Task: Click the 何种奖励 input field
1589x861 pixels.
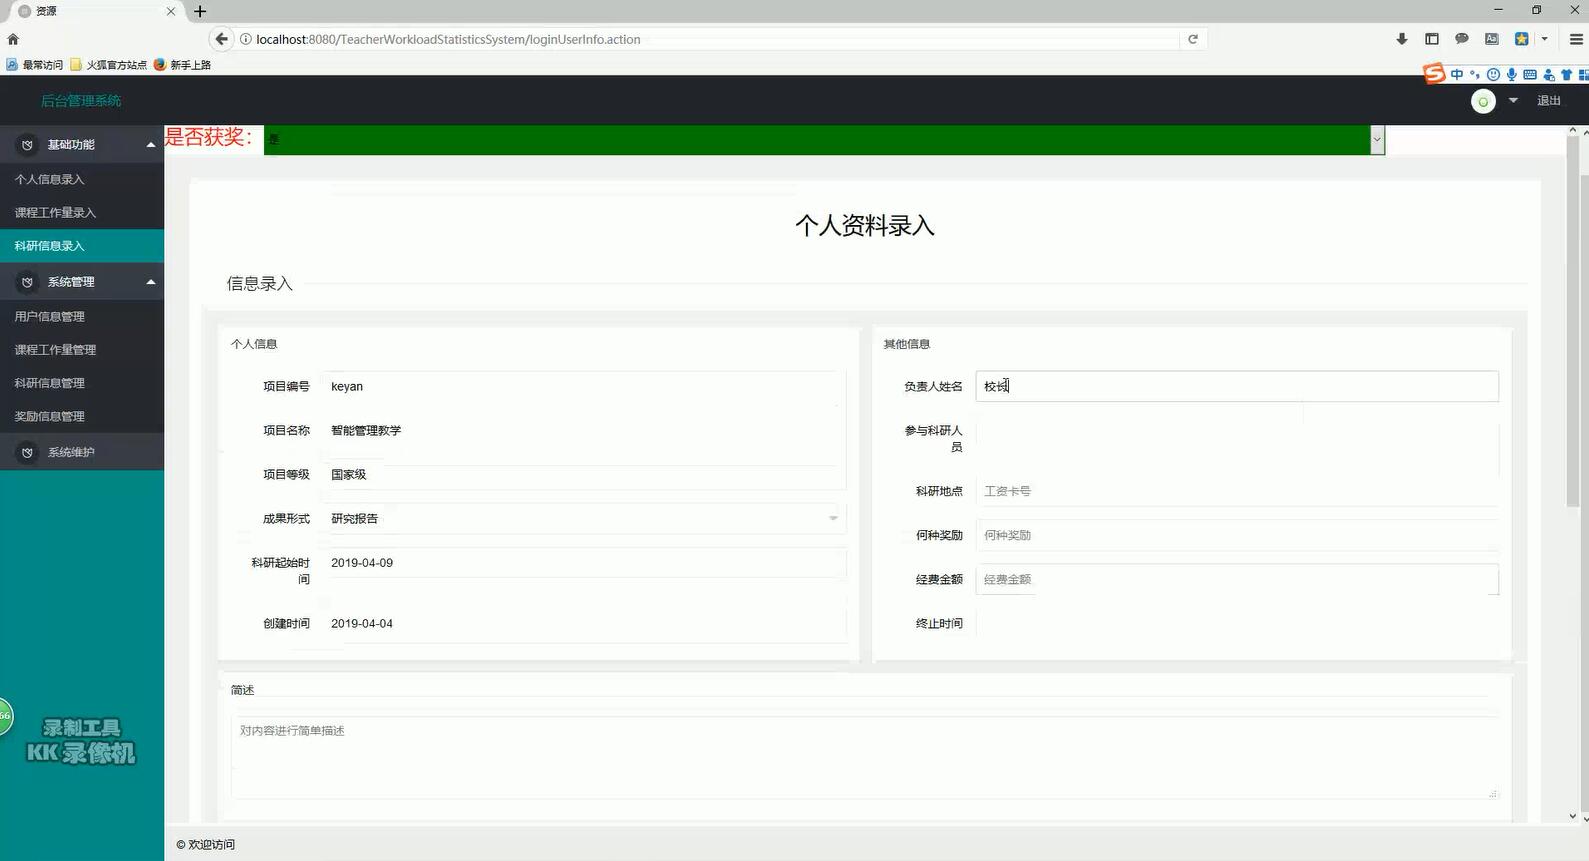Action: click(1237, 535)
